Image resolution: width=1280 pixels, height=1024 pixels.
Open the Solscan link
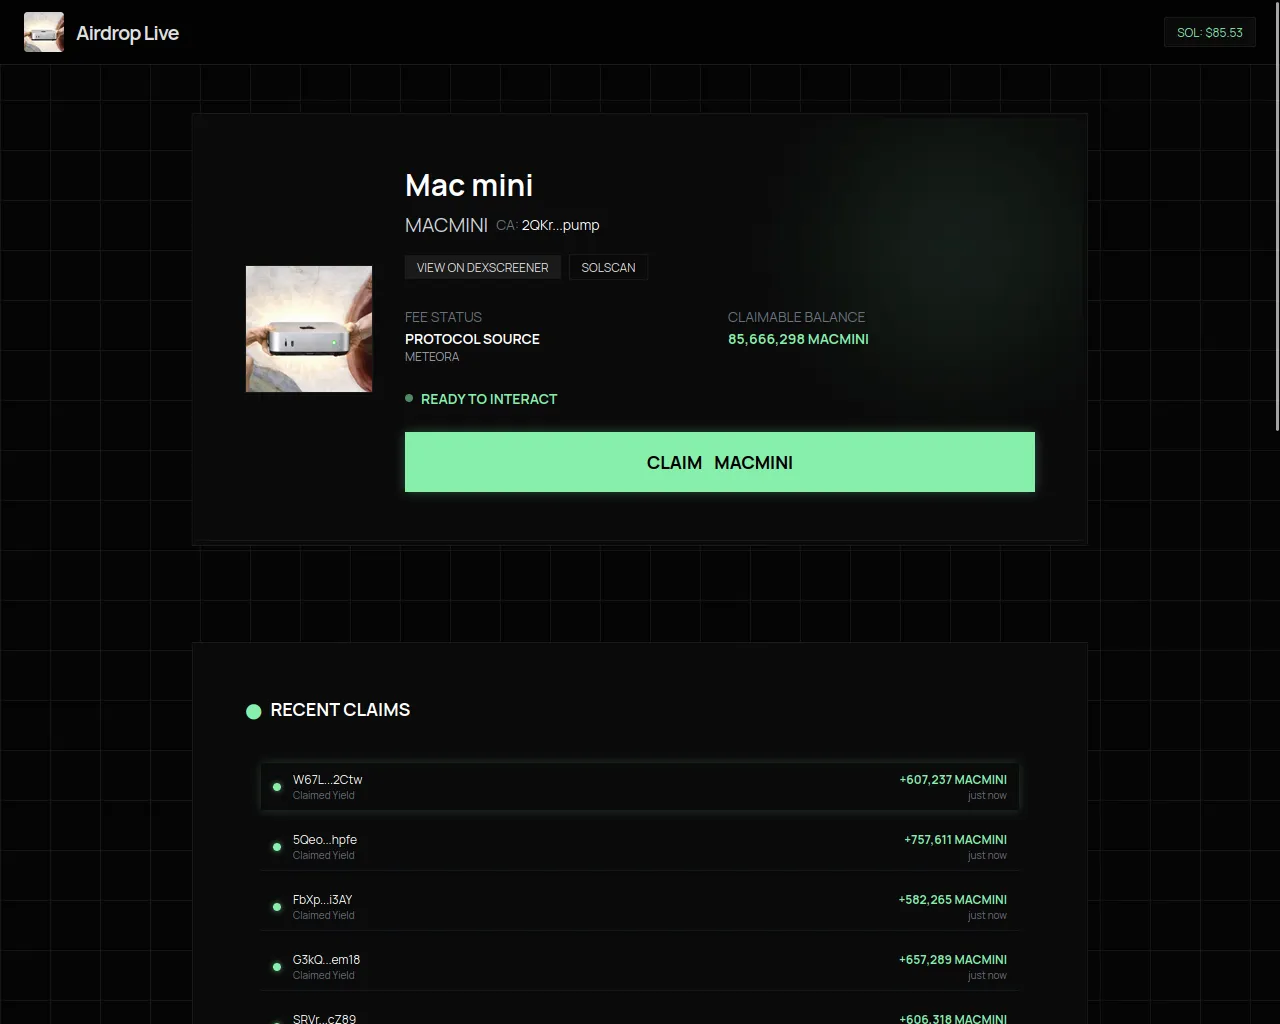tap(608, 267)
